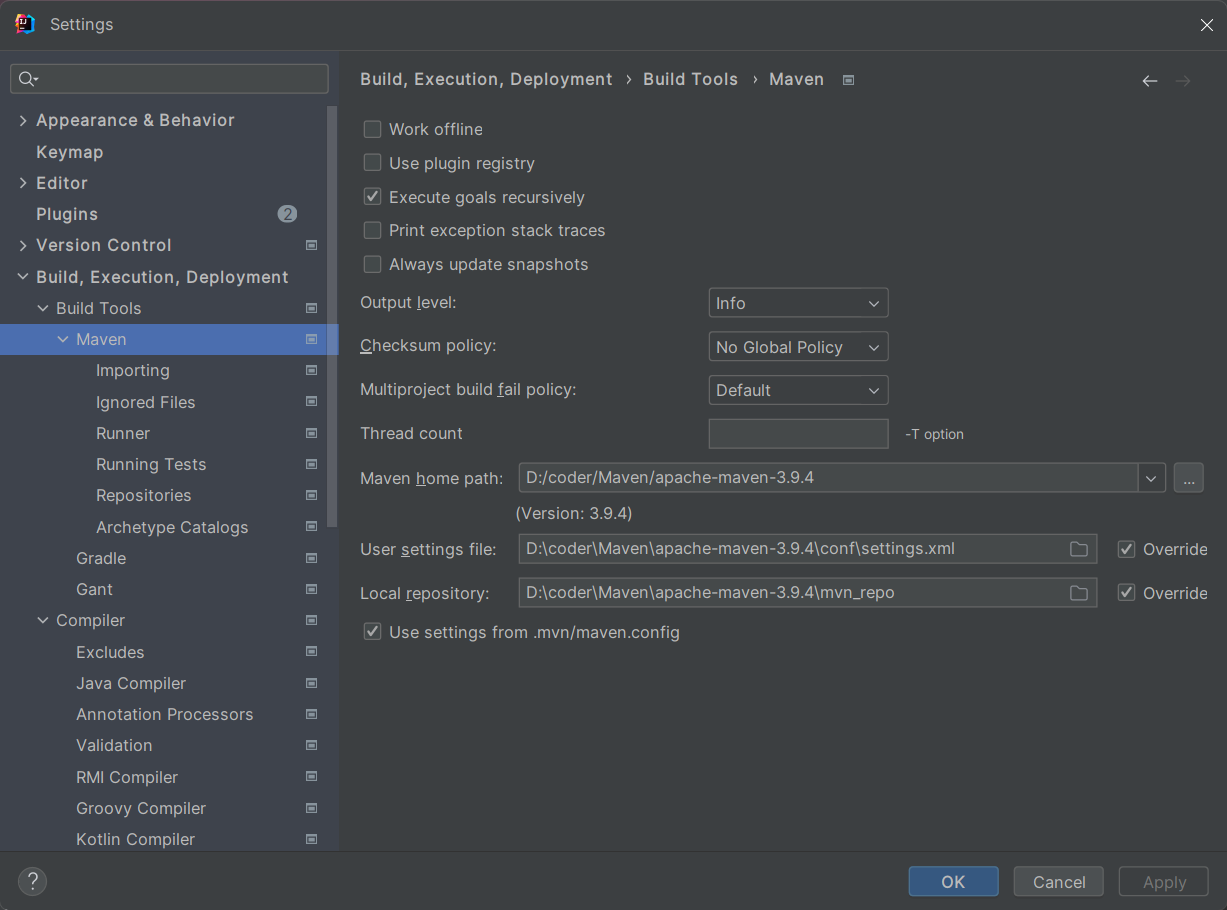Uncheck Execute goals recursively
The width and height of the screenshot is (1227, 910).
[372, 197]
